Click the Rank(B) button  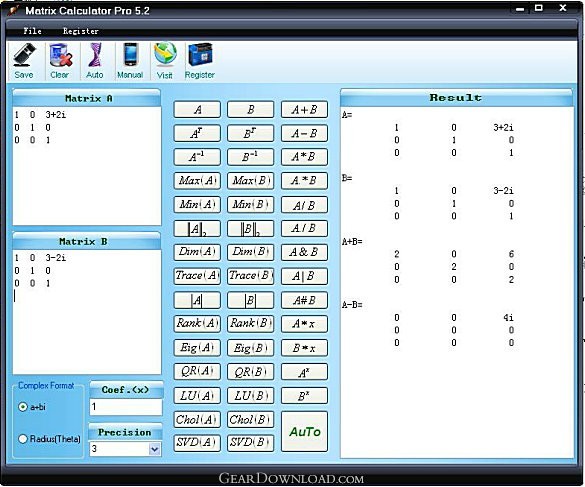(250, 324)
